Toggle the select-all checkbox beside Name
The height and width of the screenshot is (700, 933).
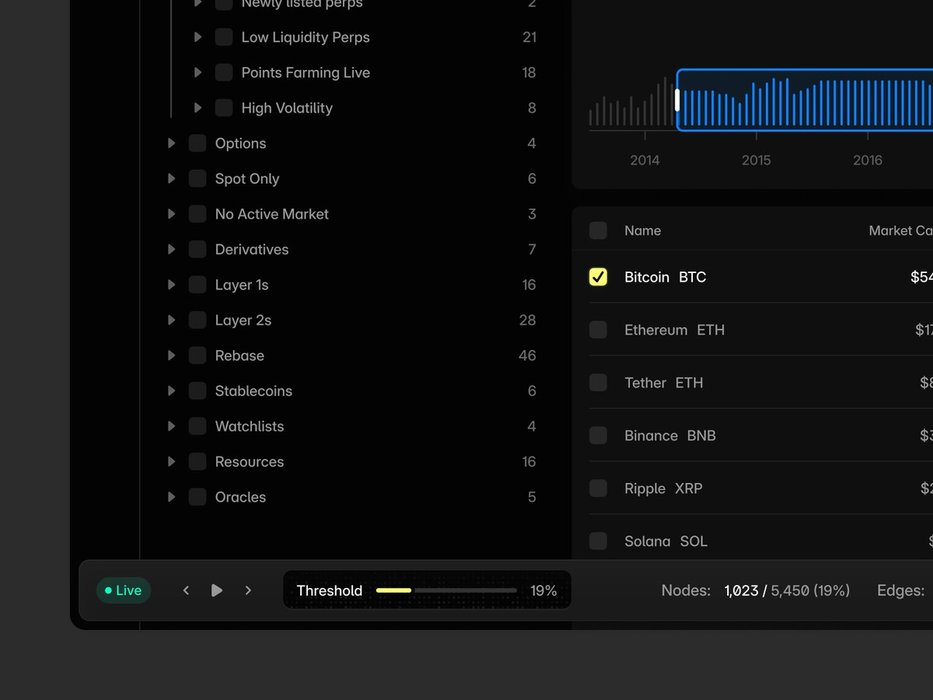pyautogui.click(x=598, y=231)
